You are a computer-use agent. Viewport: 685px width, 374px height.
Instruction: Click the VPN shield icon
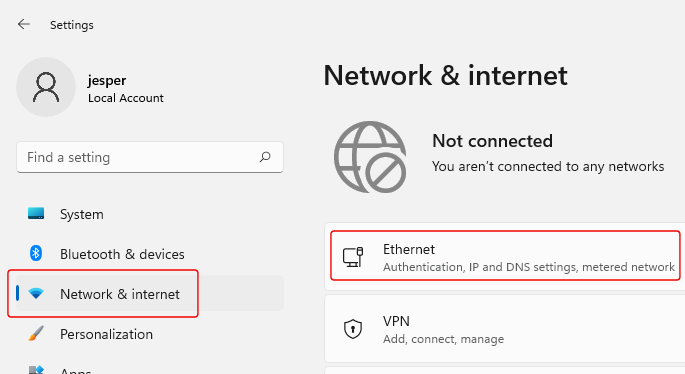353,329
